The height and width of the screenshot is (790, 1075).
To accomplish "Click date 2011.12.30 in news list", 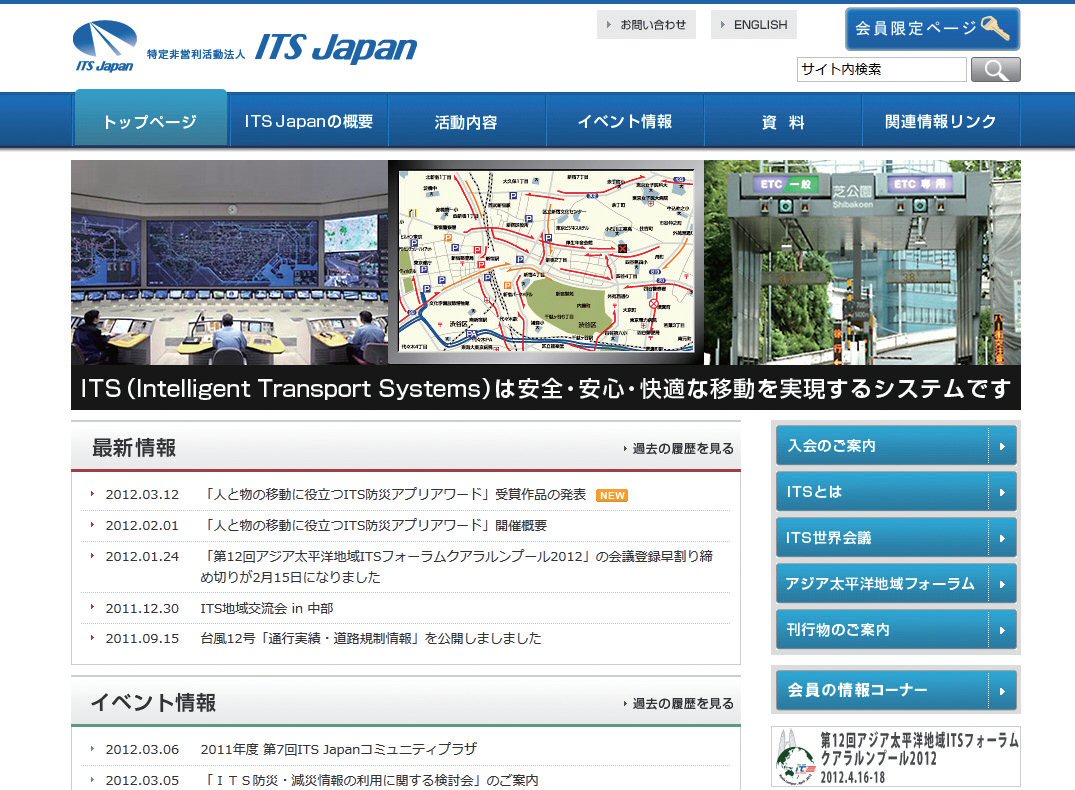I will [142, 608].
